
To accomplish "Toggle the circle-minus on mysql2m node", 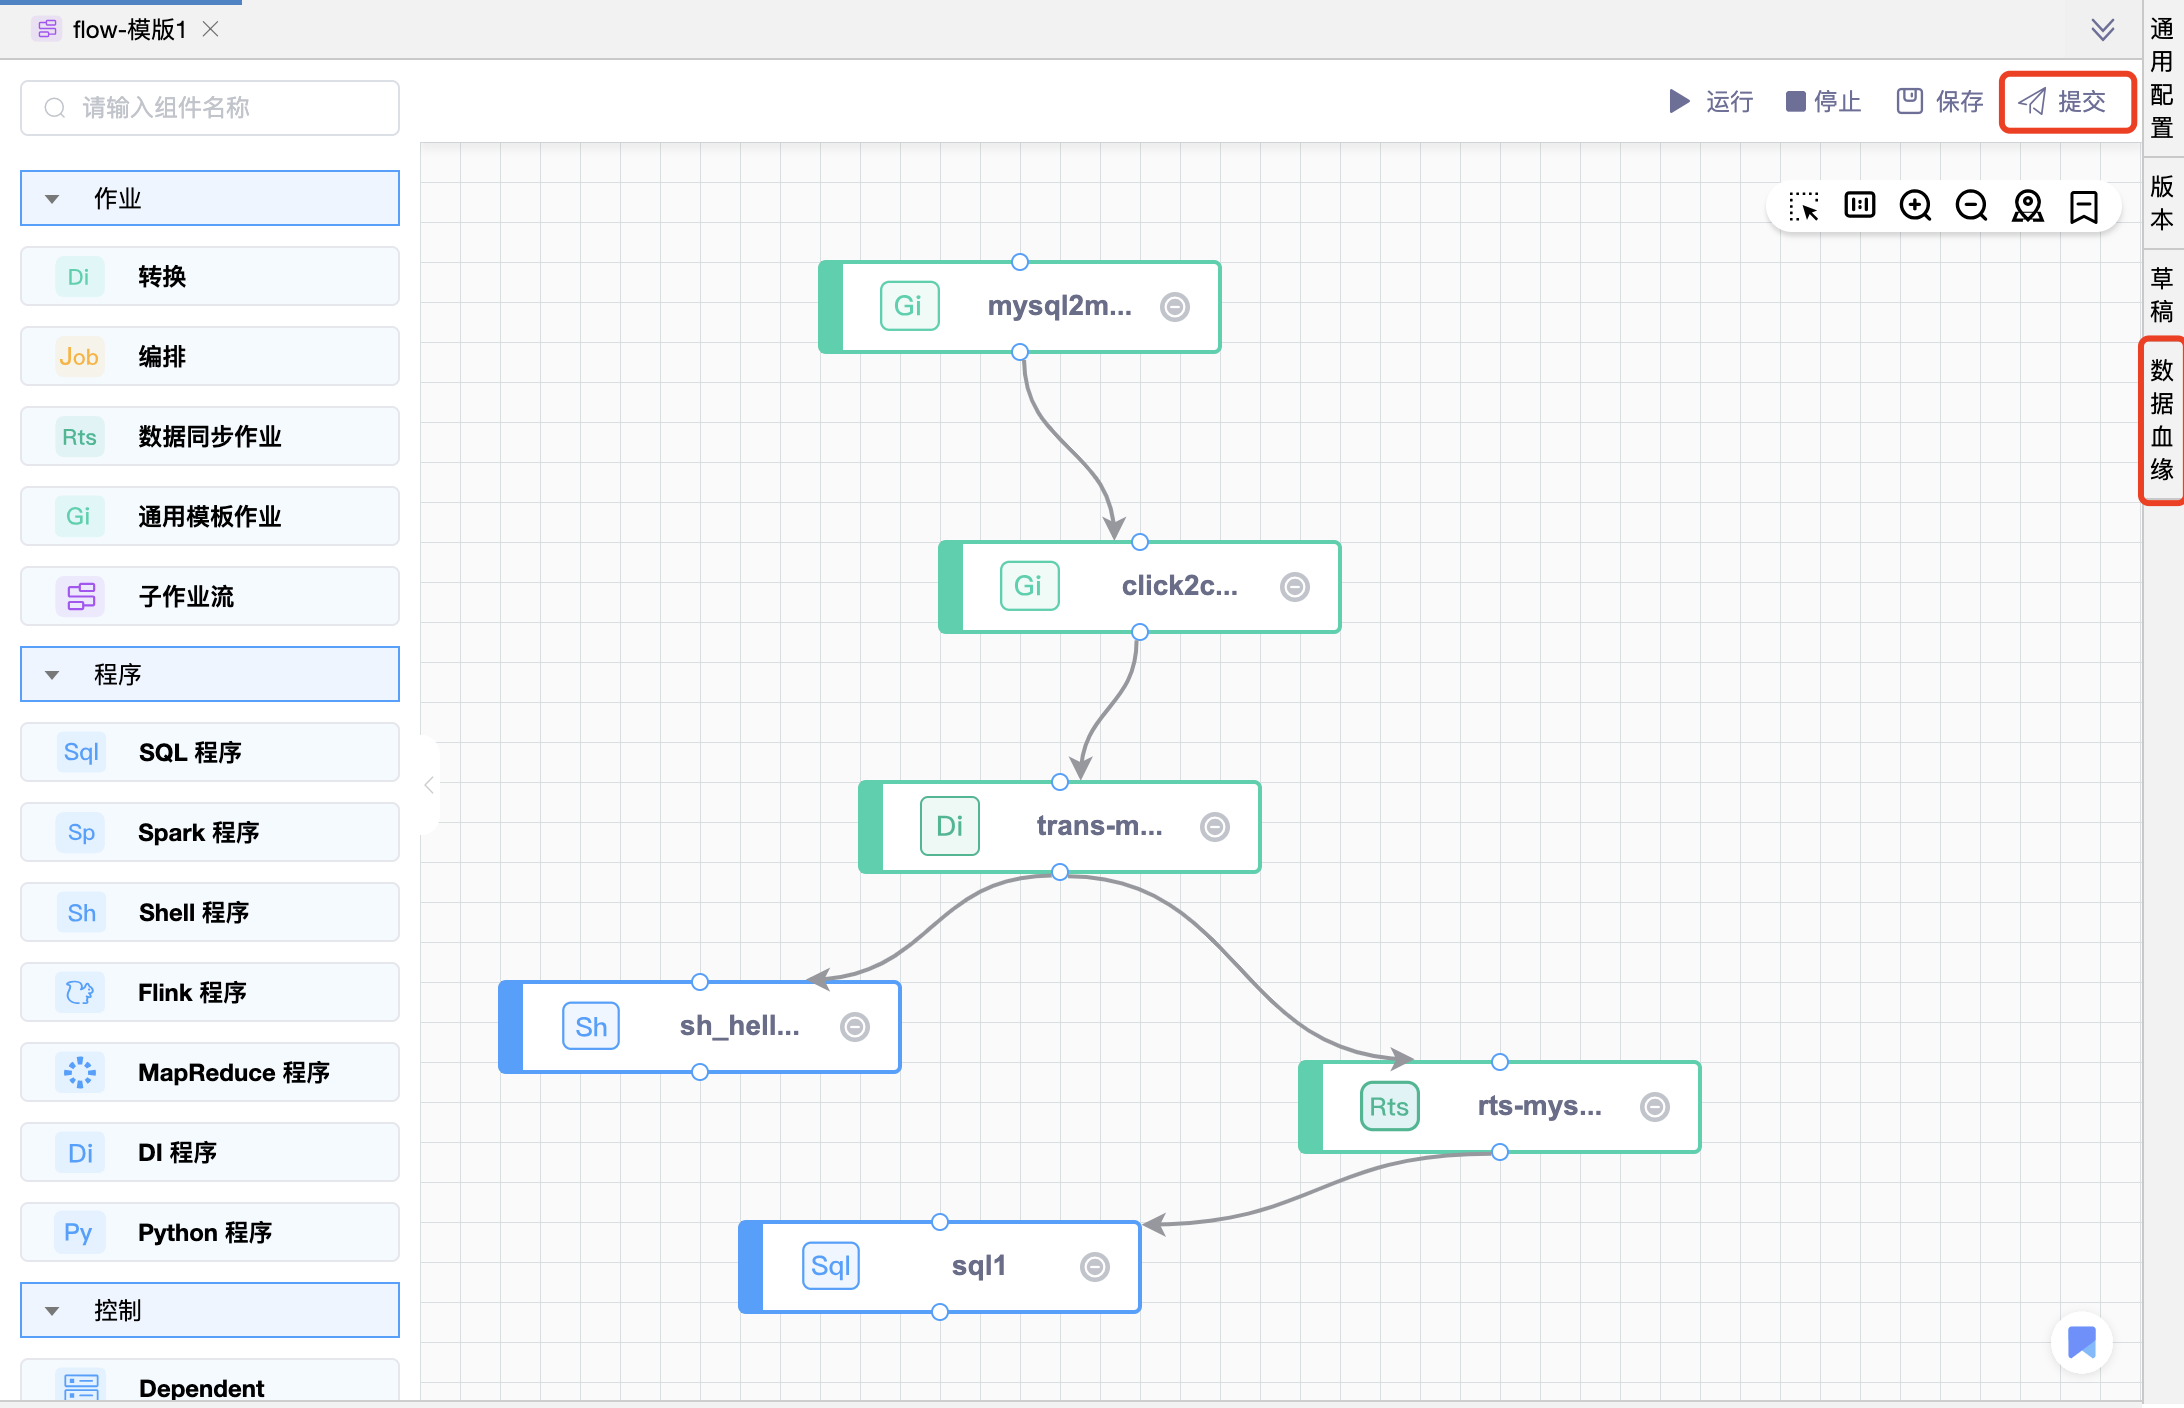I will (1175, 307).
